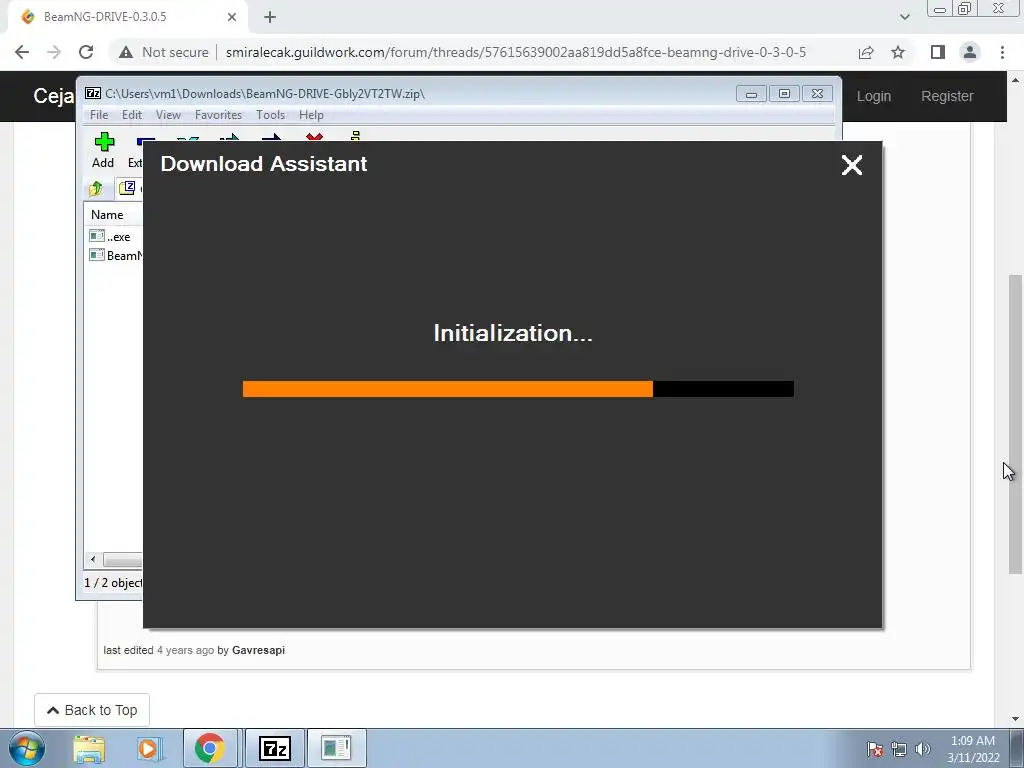Bookmark this page with star icon
This screenshot has height=768, width=1024.
coord(898,52)
